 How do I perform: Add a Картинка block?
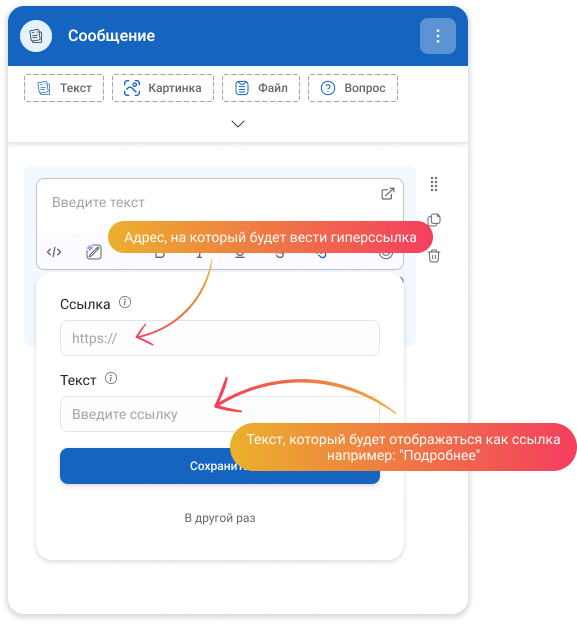[163, 88]
